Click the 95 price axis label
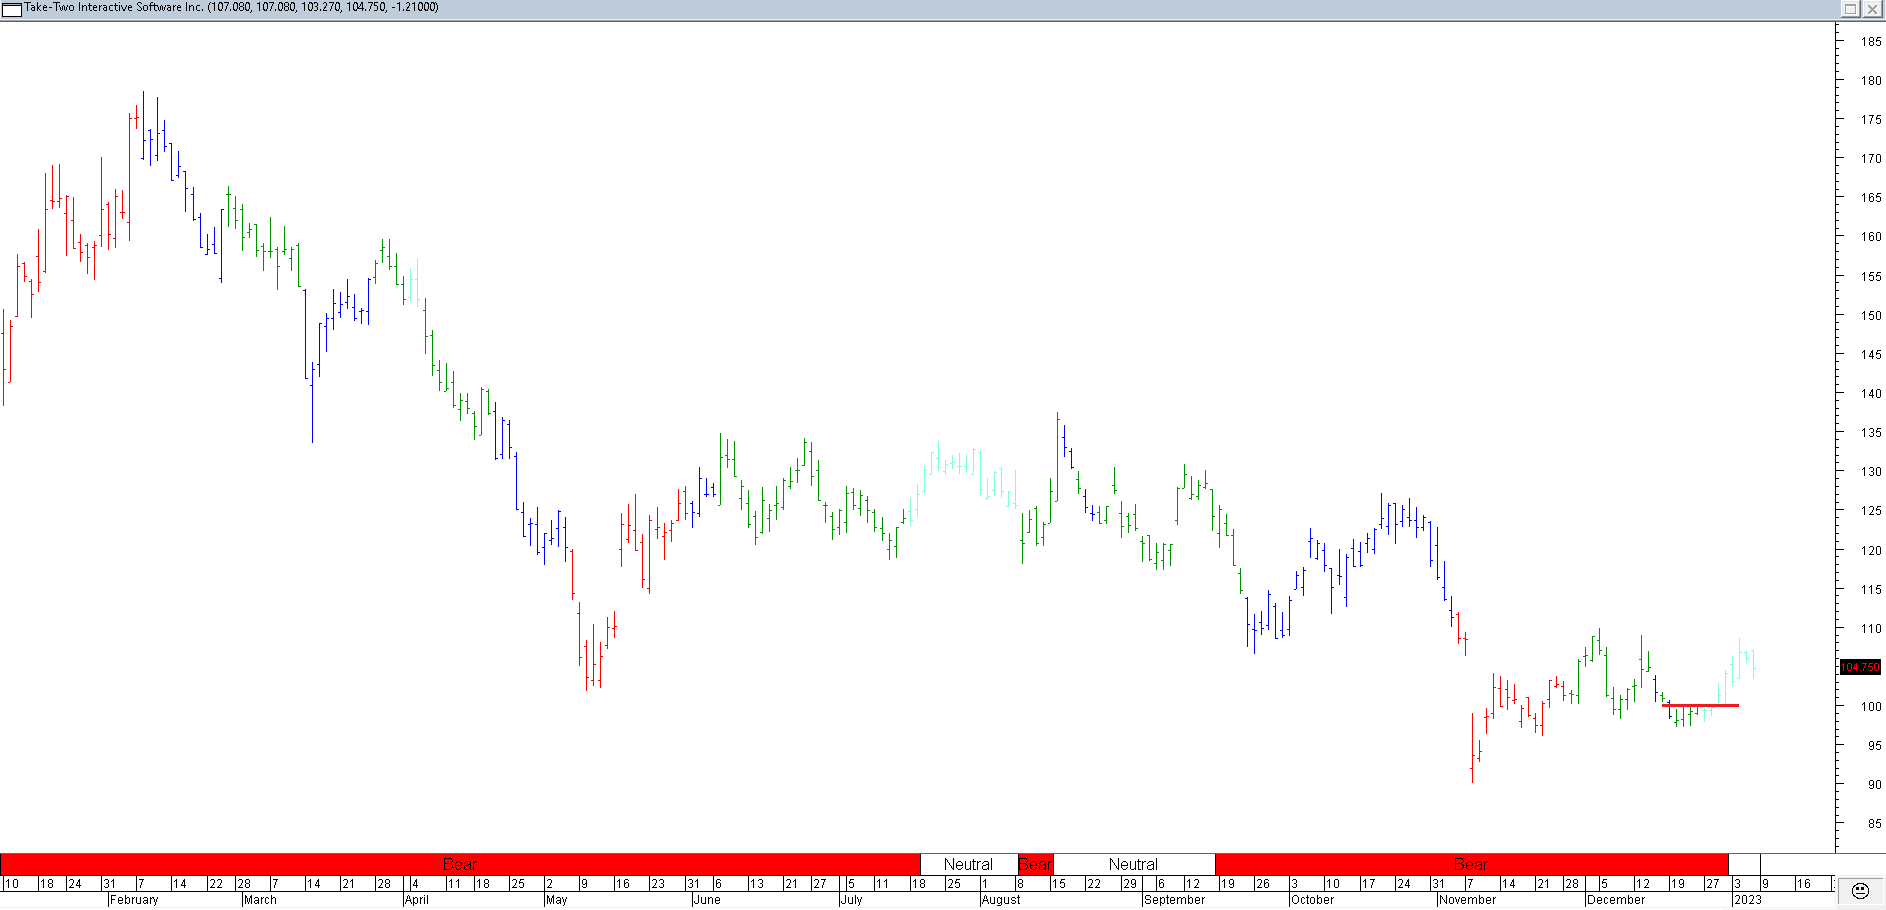The height and width of the screenshot is (910, 1886). tap(1875, 746)
